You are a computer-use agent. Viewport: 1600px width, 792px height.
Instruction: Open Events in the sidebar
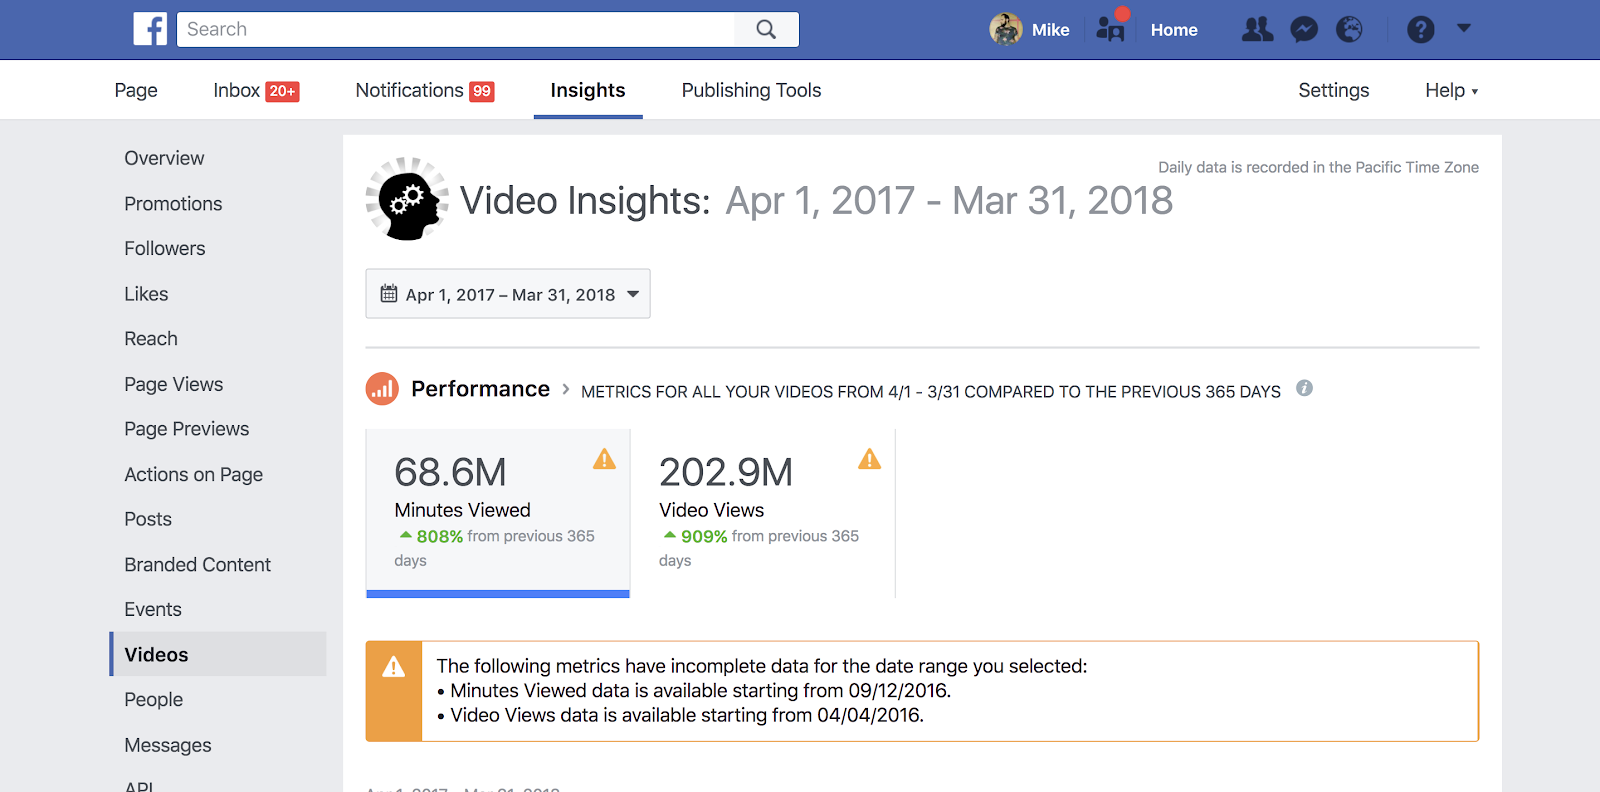[x=153, y=609]
